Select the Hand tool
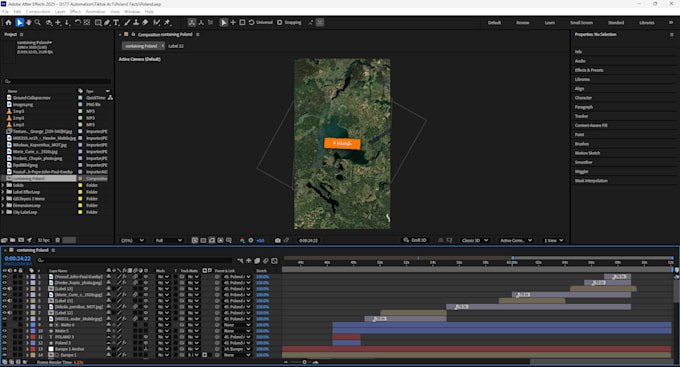Image resolution: width=680 pixels, height=367 pixels. (29, 23)
